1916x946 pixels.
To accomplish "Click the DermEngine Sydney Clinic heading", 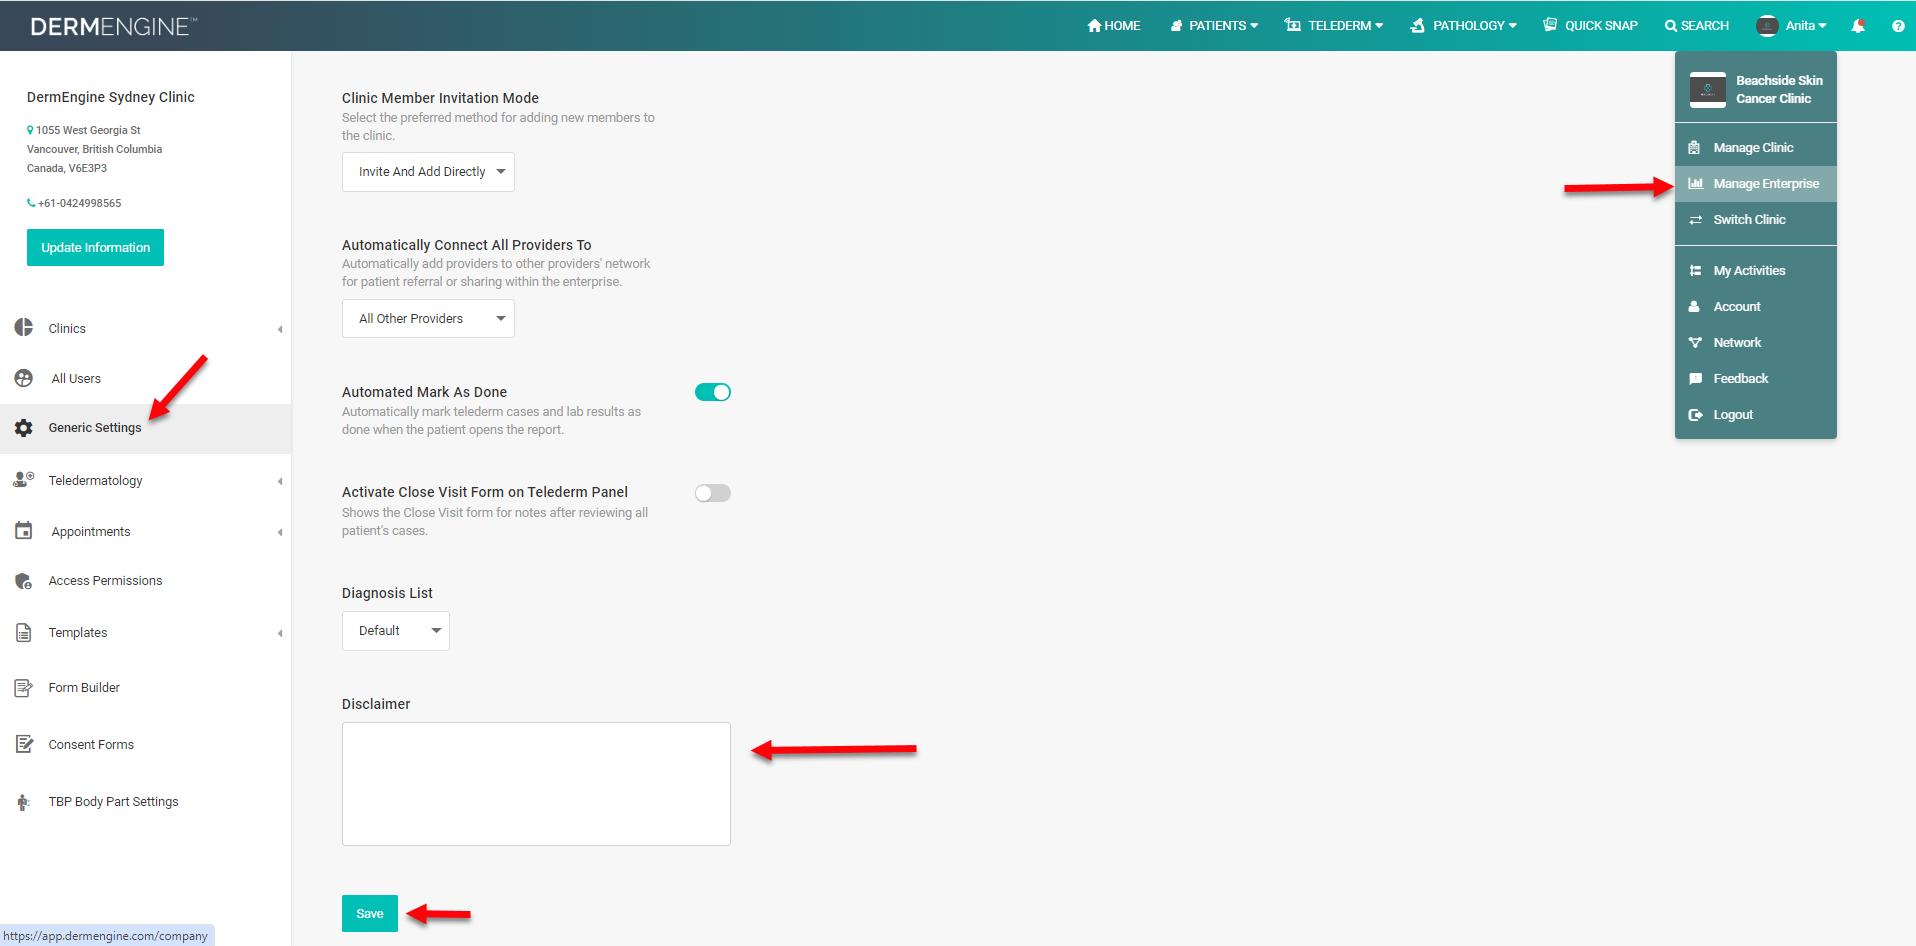I will 111,97.
